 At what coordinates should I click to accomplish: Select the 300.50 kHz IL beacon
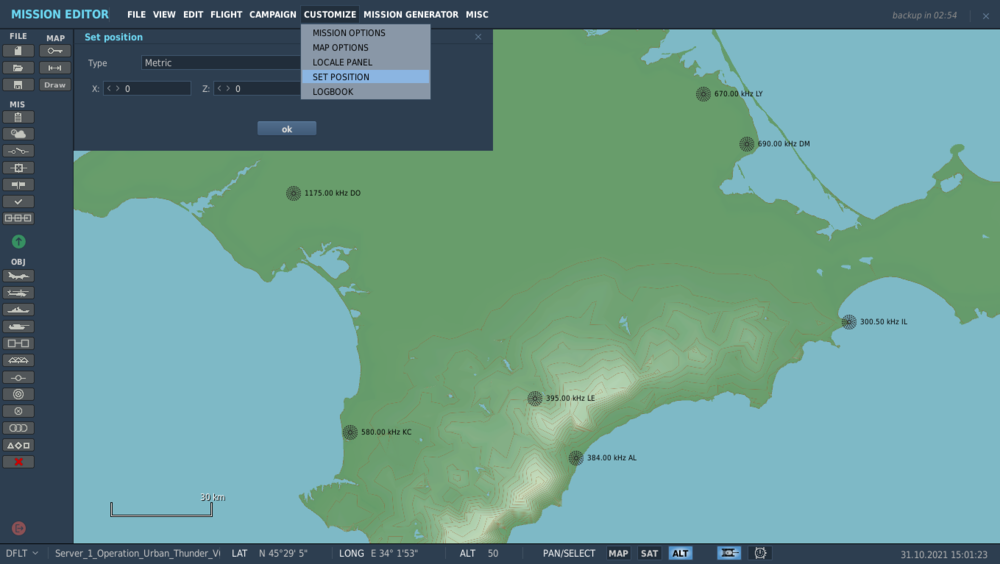[x=849, y=322]
